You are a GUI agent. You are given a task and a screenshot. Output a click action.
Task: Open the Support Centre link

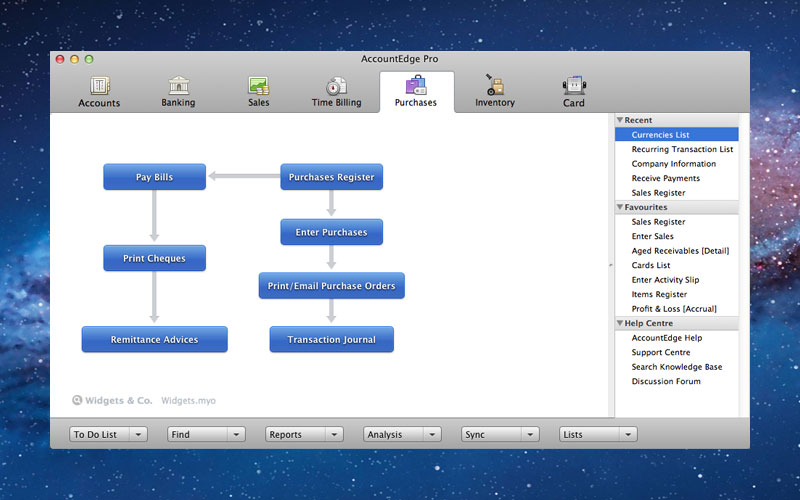(661, 353)
